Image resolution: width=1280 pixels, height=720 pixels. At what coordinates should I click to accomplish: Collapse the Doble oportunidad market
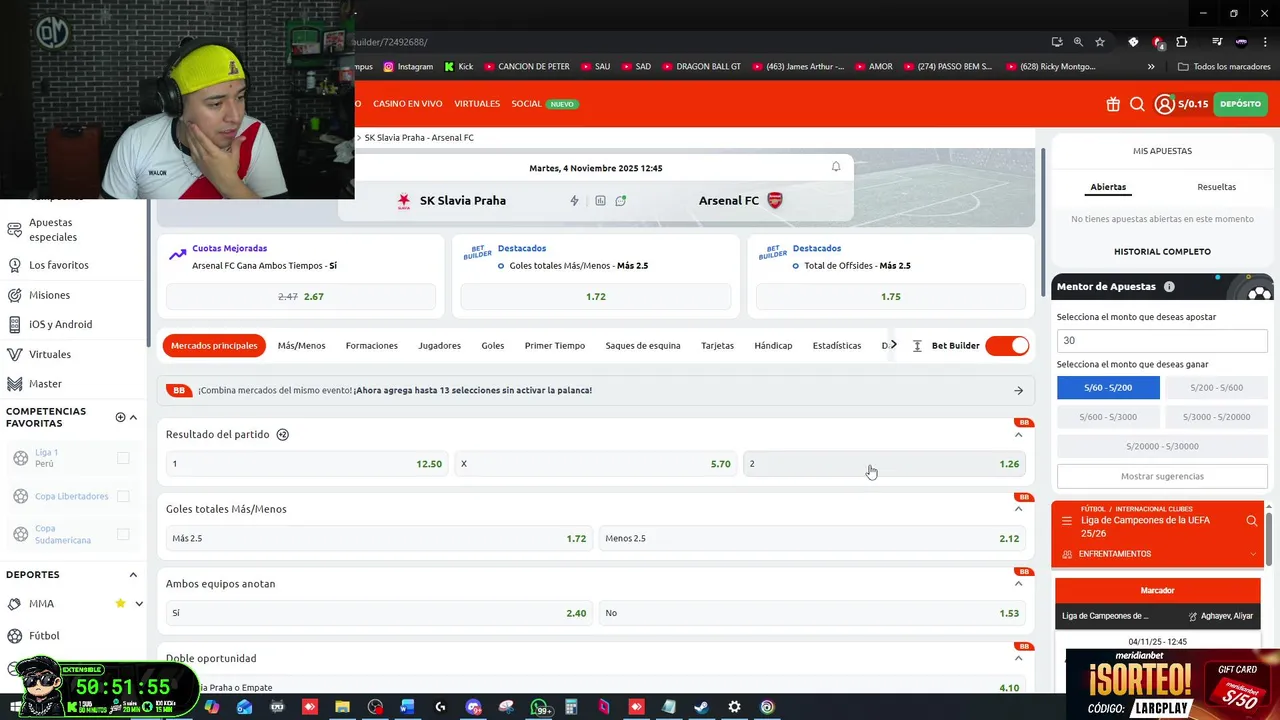tap(1018, 658)
